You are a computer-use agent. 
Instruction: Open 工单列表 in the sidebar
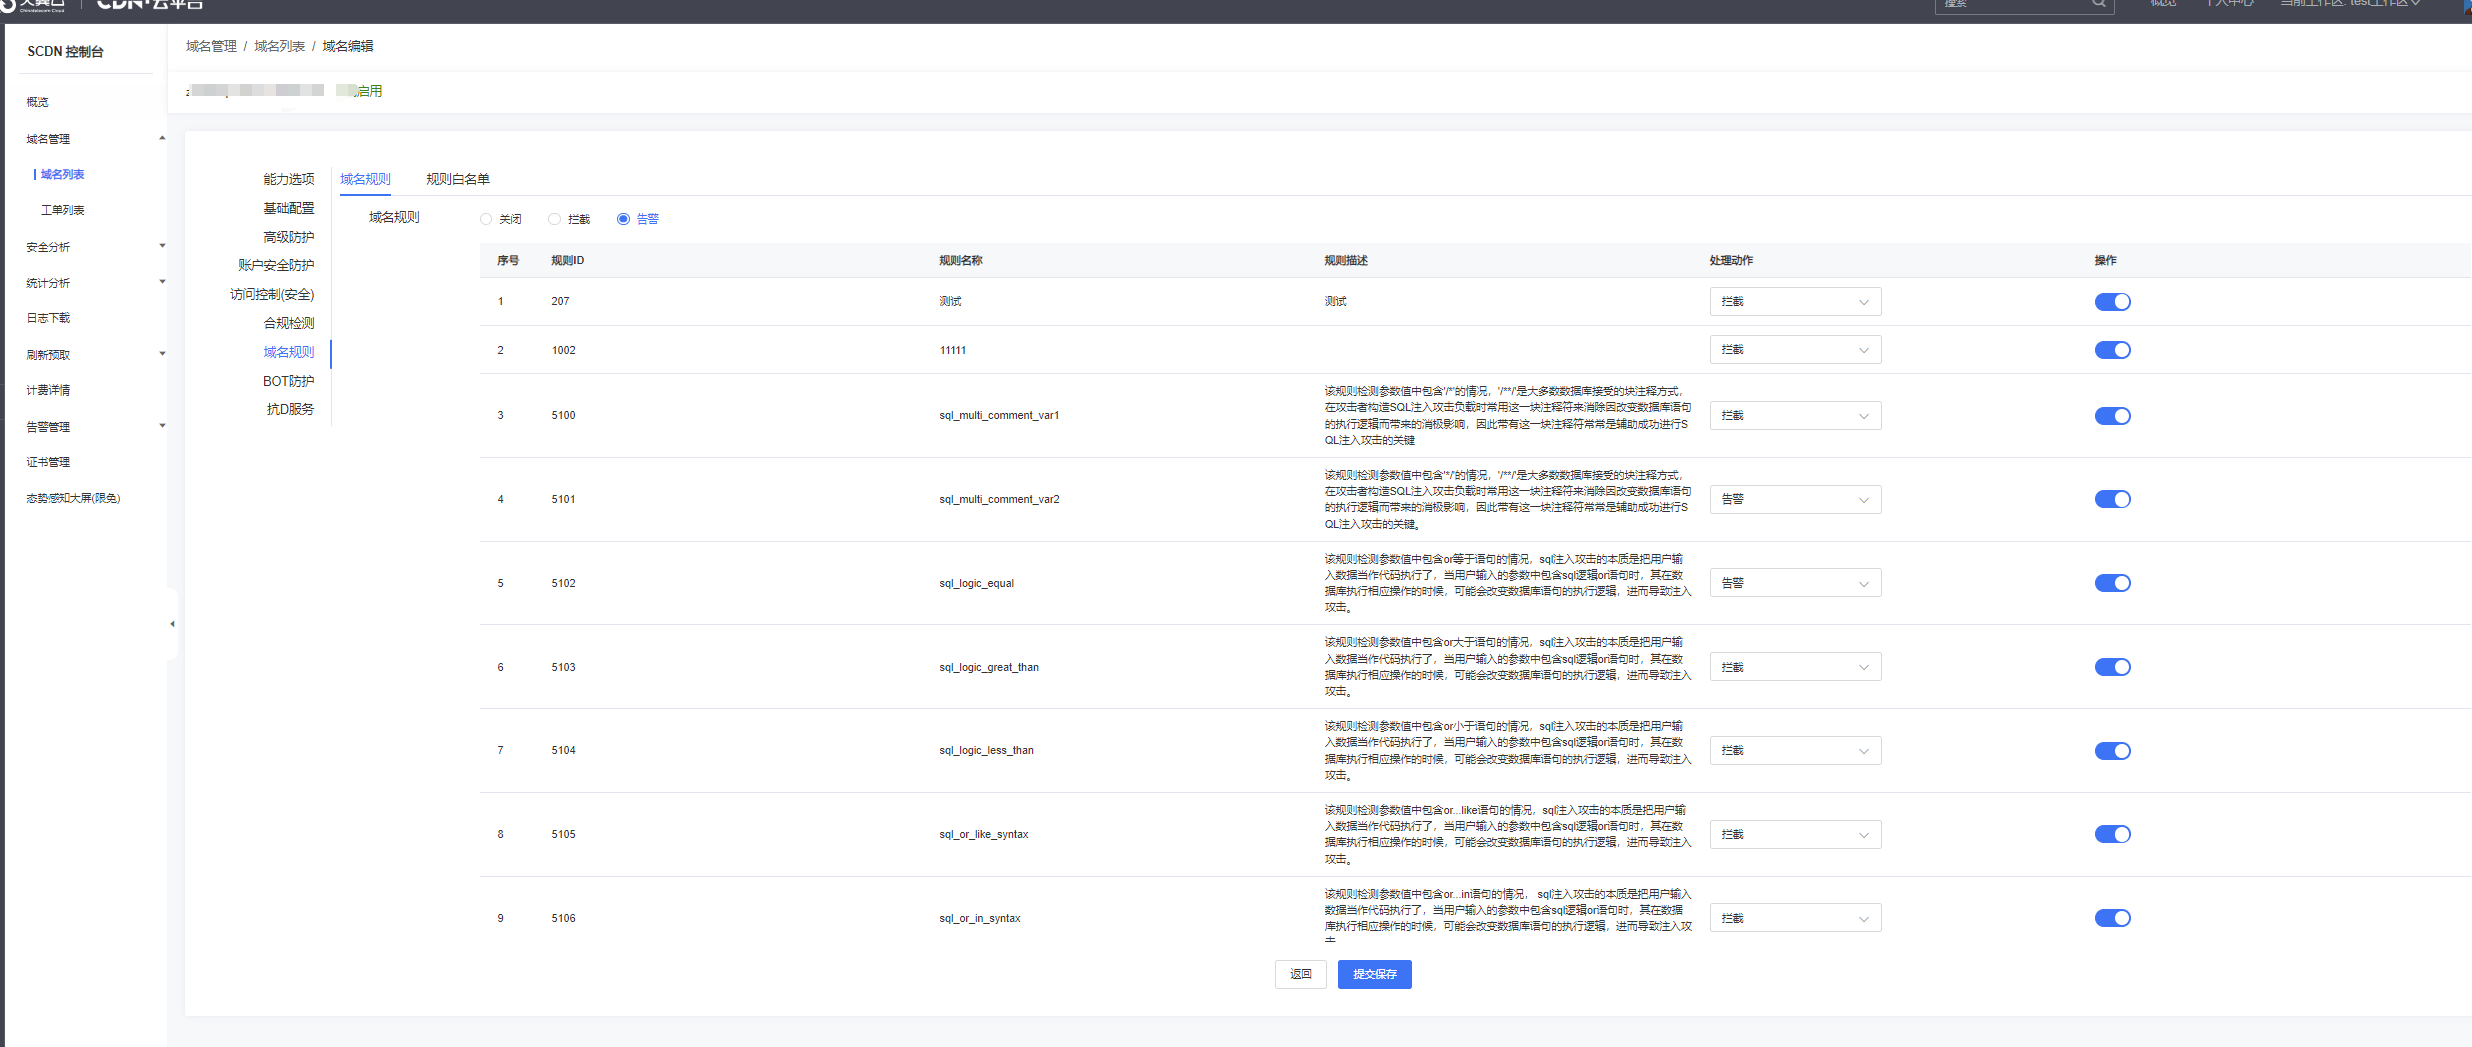(x=62, y=210)
